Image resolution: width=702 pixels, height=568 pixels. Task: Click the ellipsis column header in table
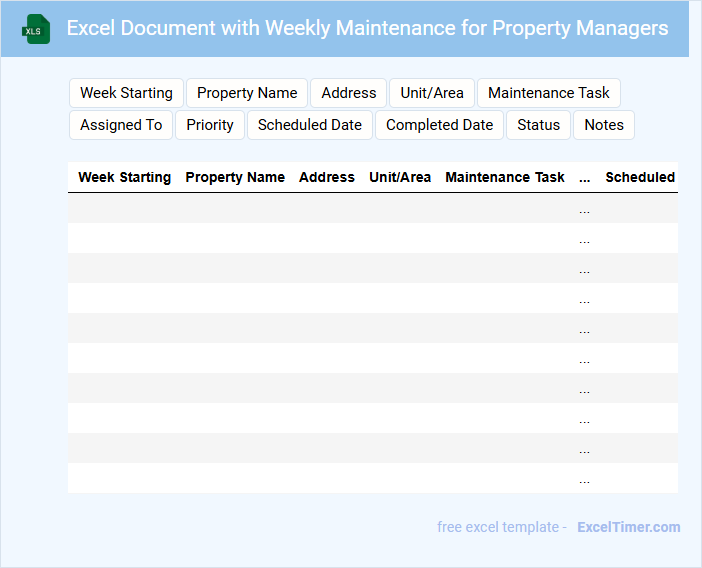(x=584, y=179)
